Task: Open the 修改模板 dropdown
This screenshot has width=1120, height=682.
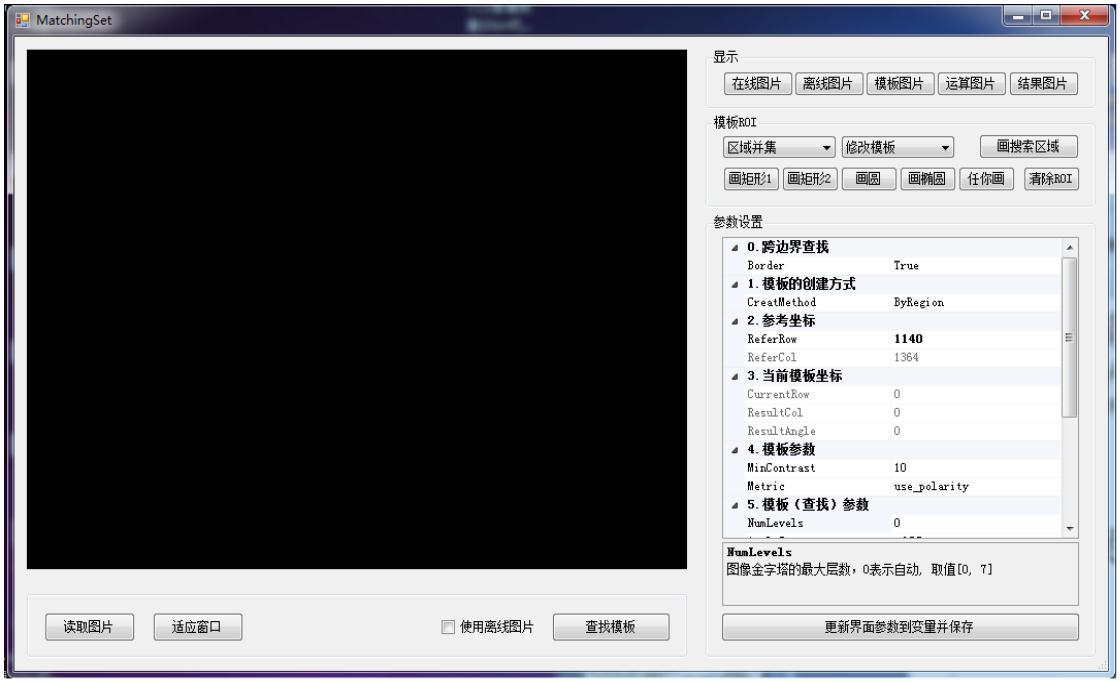Action: click(x=897, y=147)
